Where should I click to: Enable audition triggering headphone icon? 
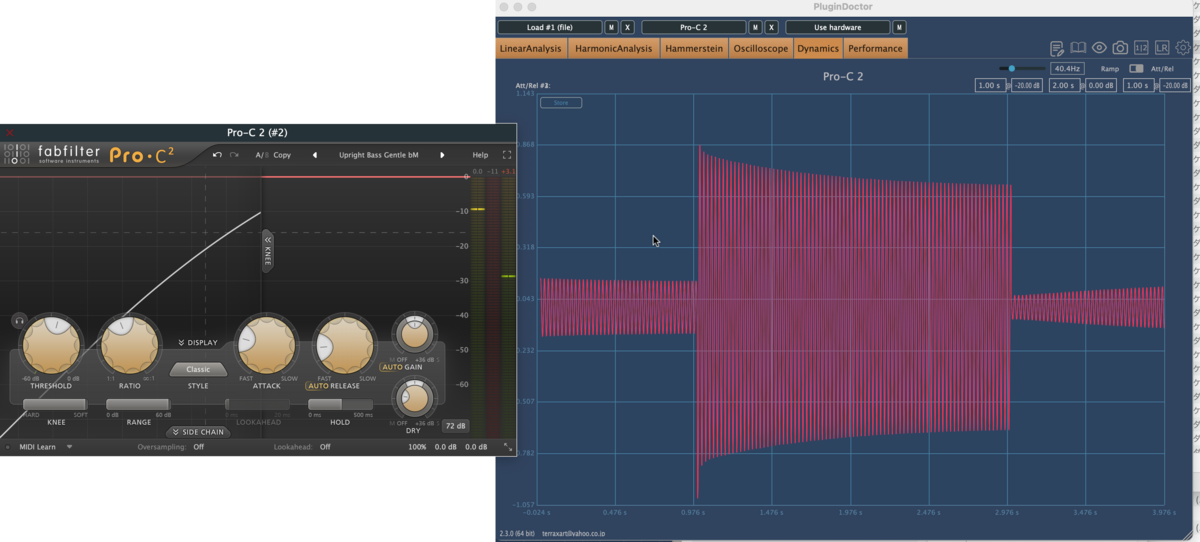[18, 320]
